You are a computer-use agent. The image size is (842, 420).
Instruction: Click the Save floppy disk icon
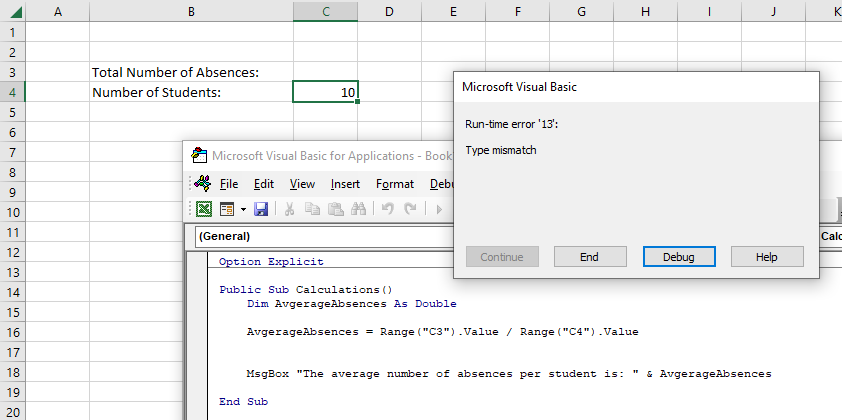pyautogui.click(x=261, y=209)
